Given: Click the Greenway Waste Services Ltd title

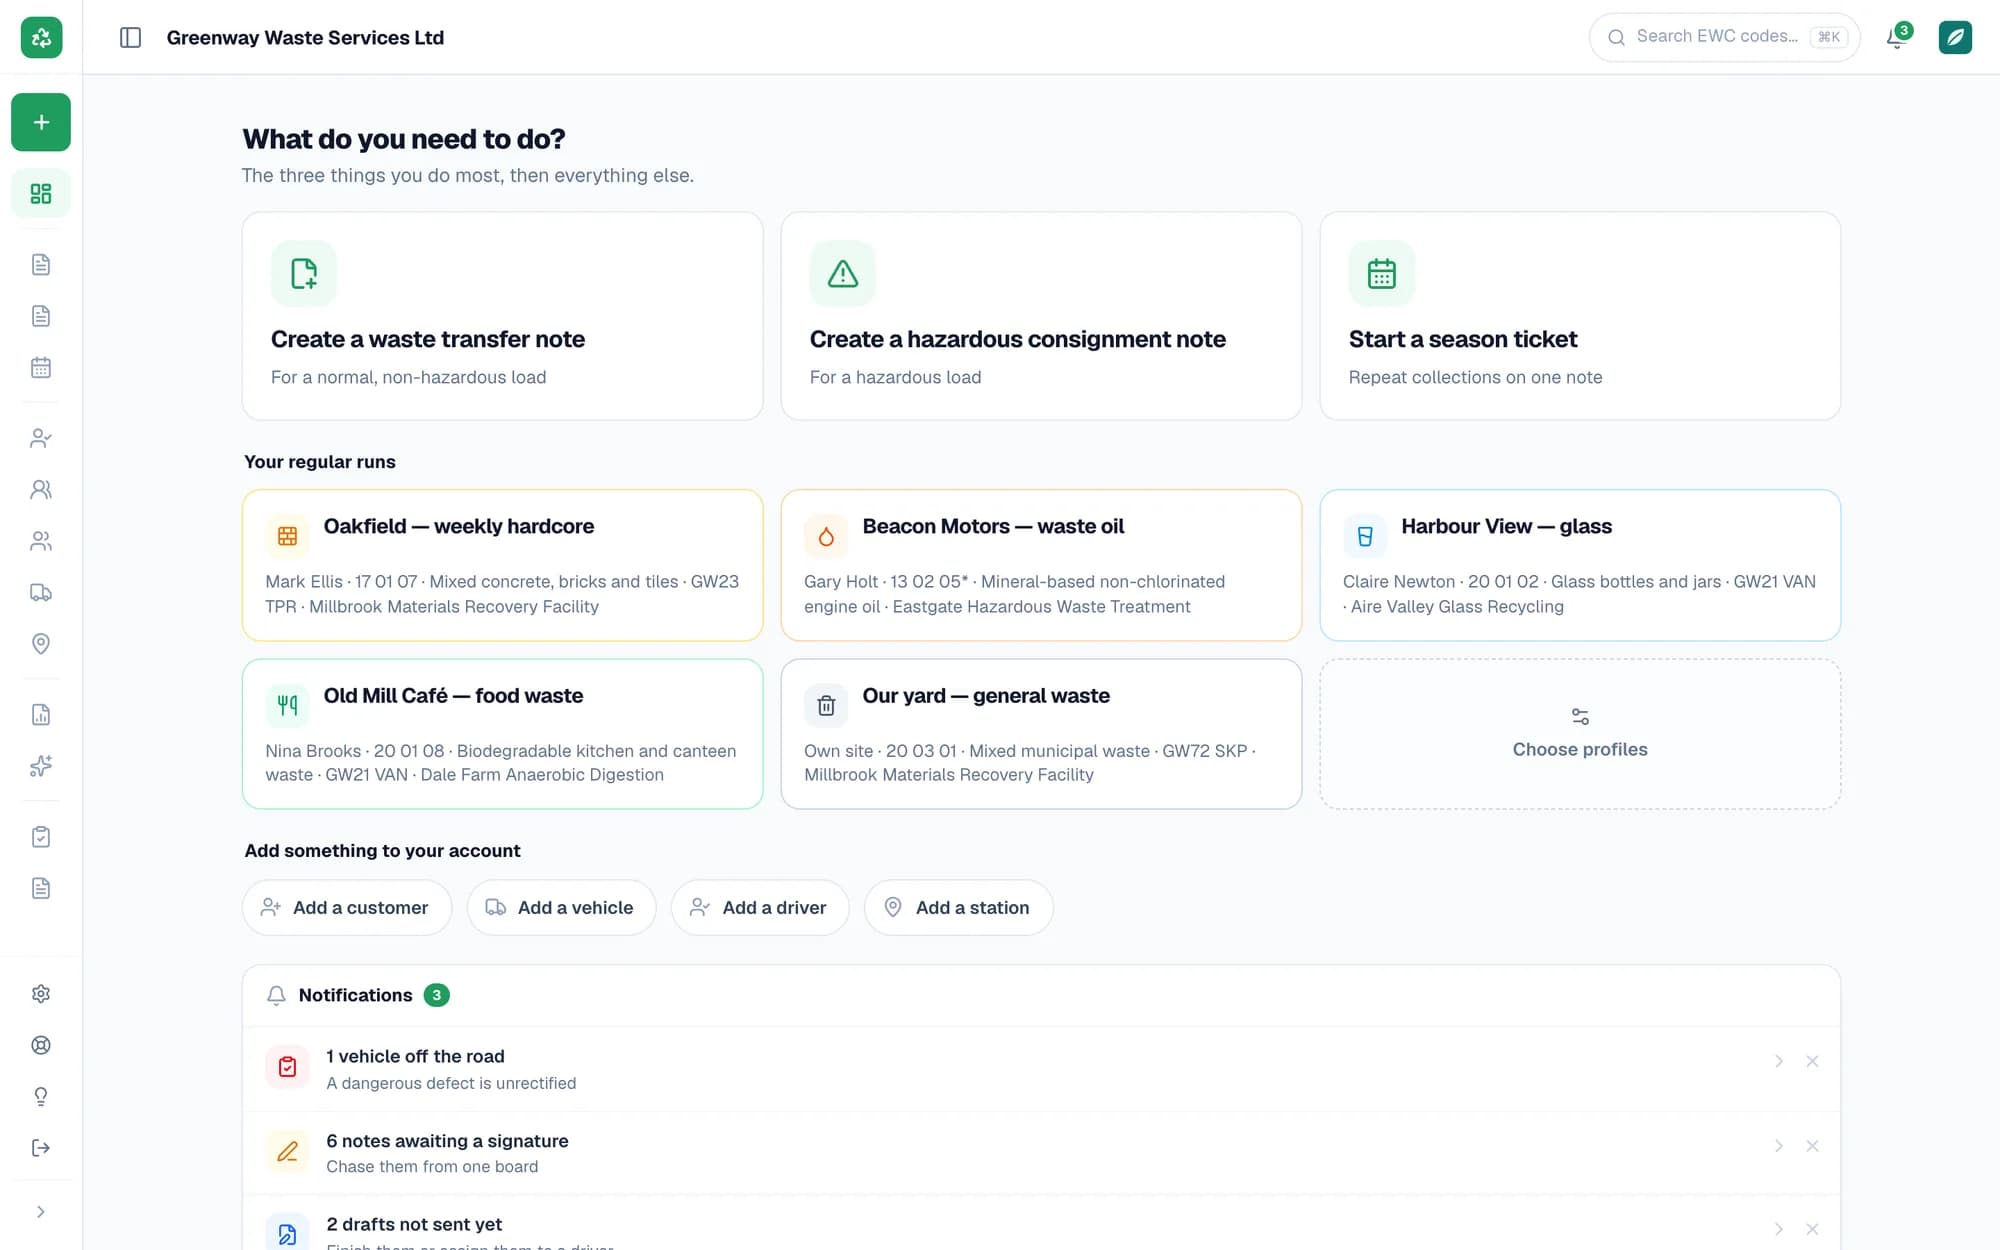Looking at the screenshot, I should pyautogui.click(x=305, y=37).
